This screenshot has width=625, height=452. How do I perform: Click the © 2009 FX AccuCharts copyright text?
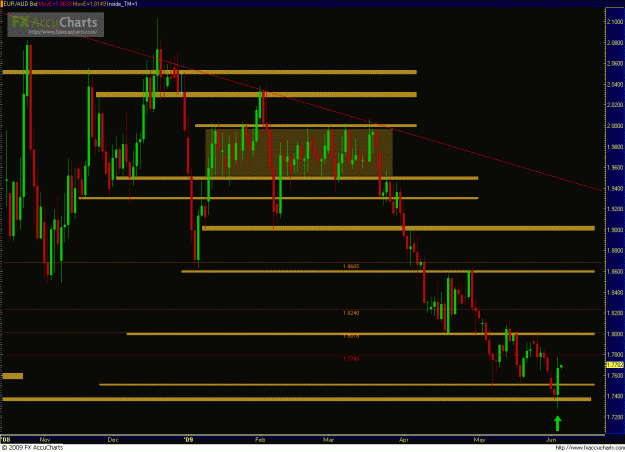33,448
